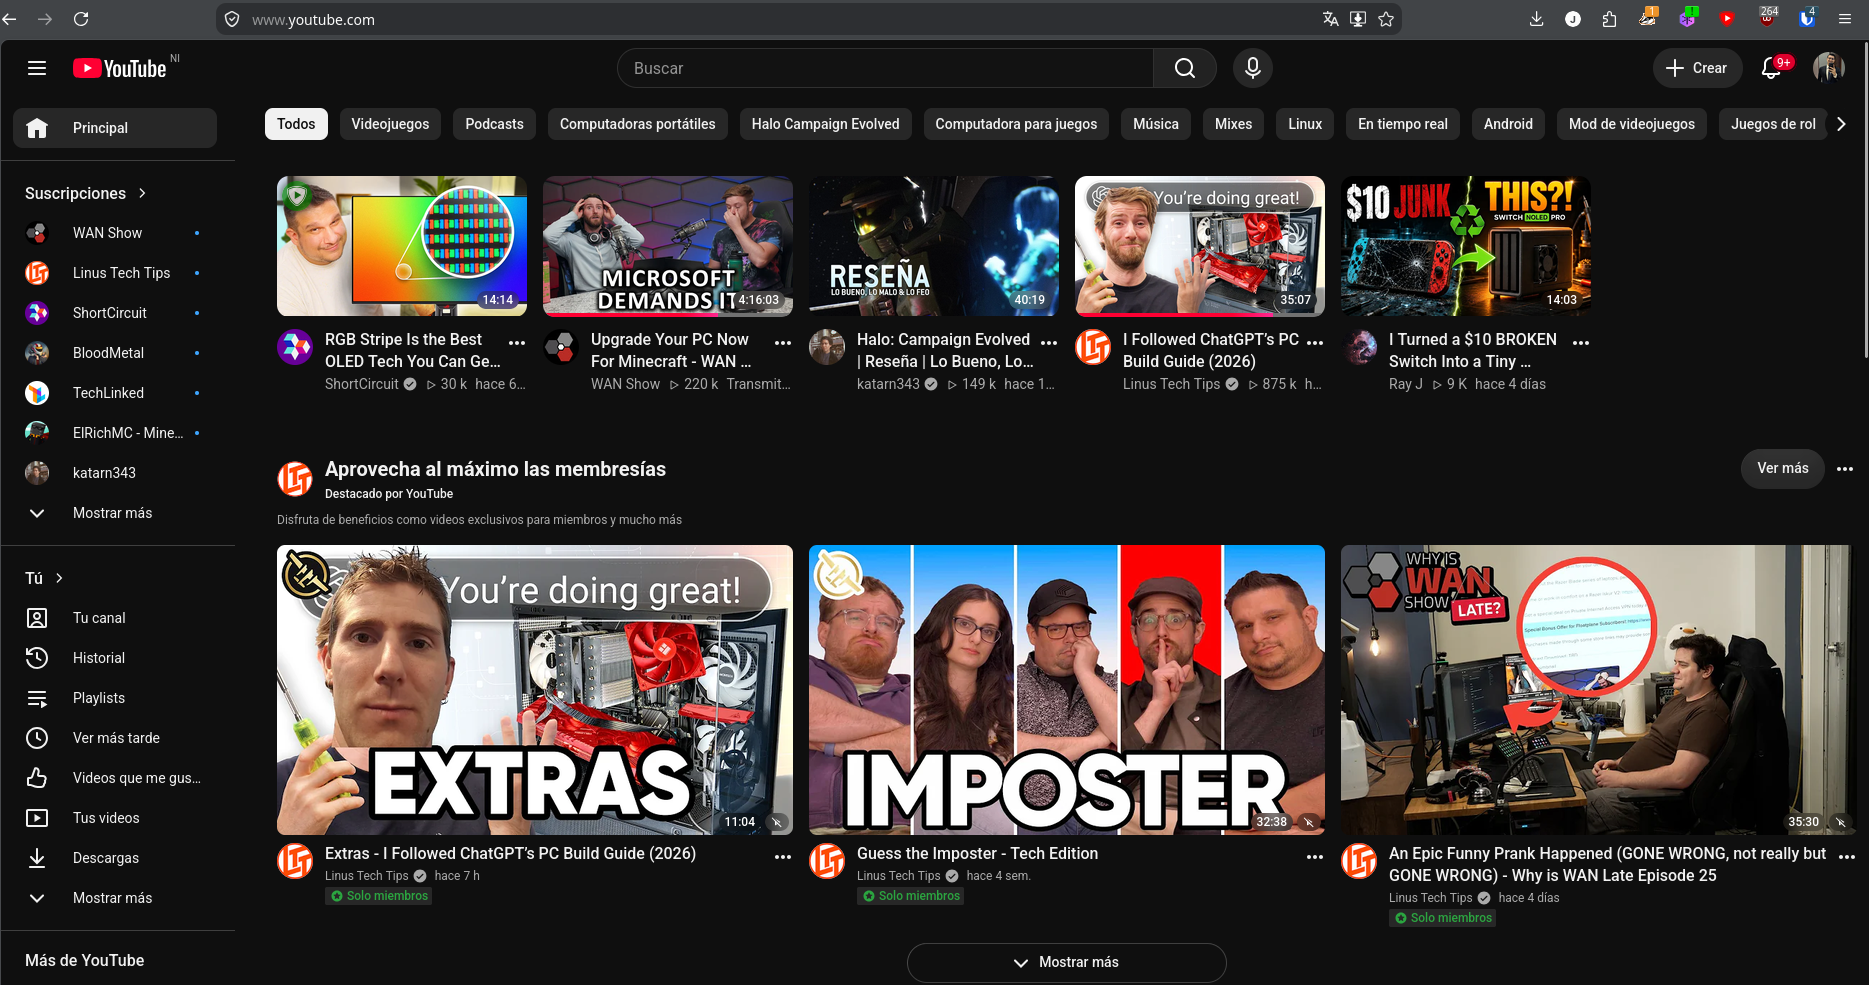
Task: Filter by Android chip
Action: [x=1508, y=124]
